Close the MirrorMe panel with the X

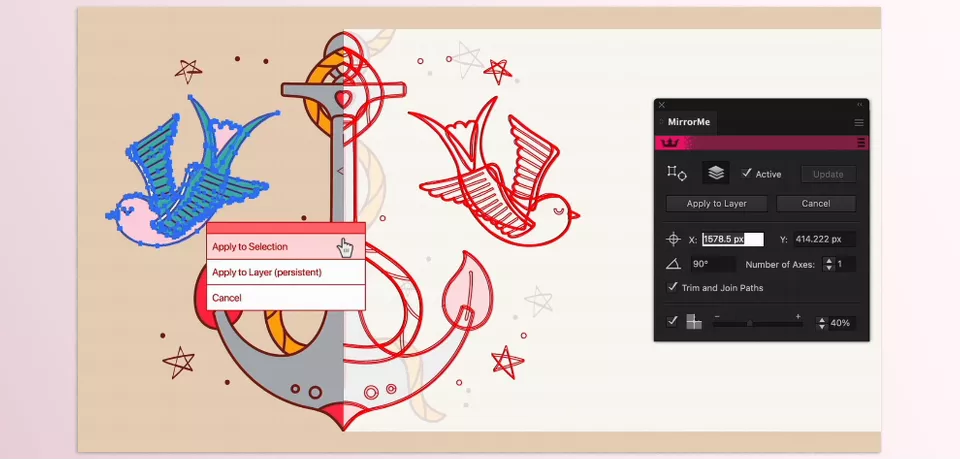(x=661, y=104)
